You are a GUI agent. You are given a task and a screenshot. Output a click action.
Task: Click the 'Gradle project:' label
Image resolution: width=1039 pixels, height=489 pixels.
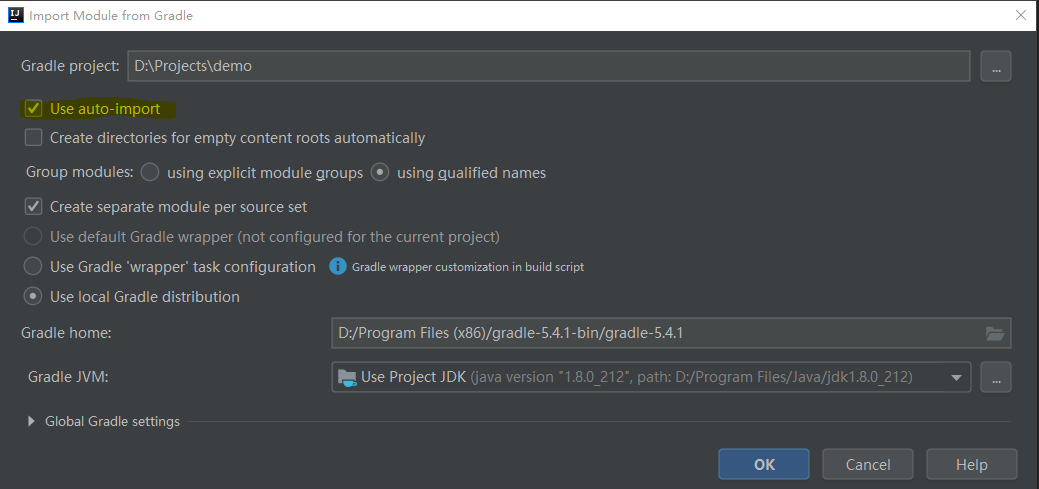[x=70, y=66]
